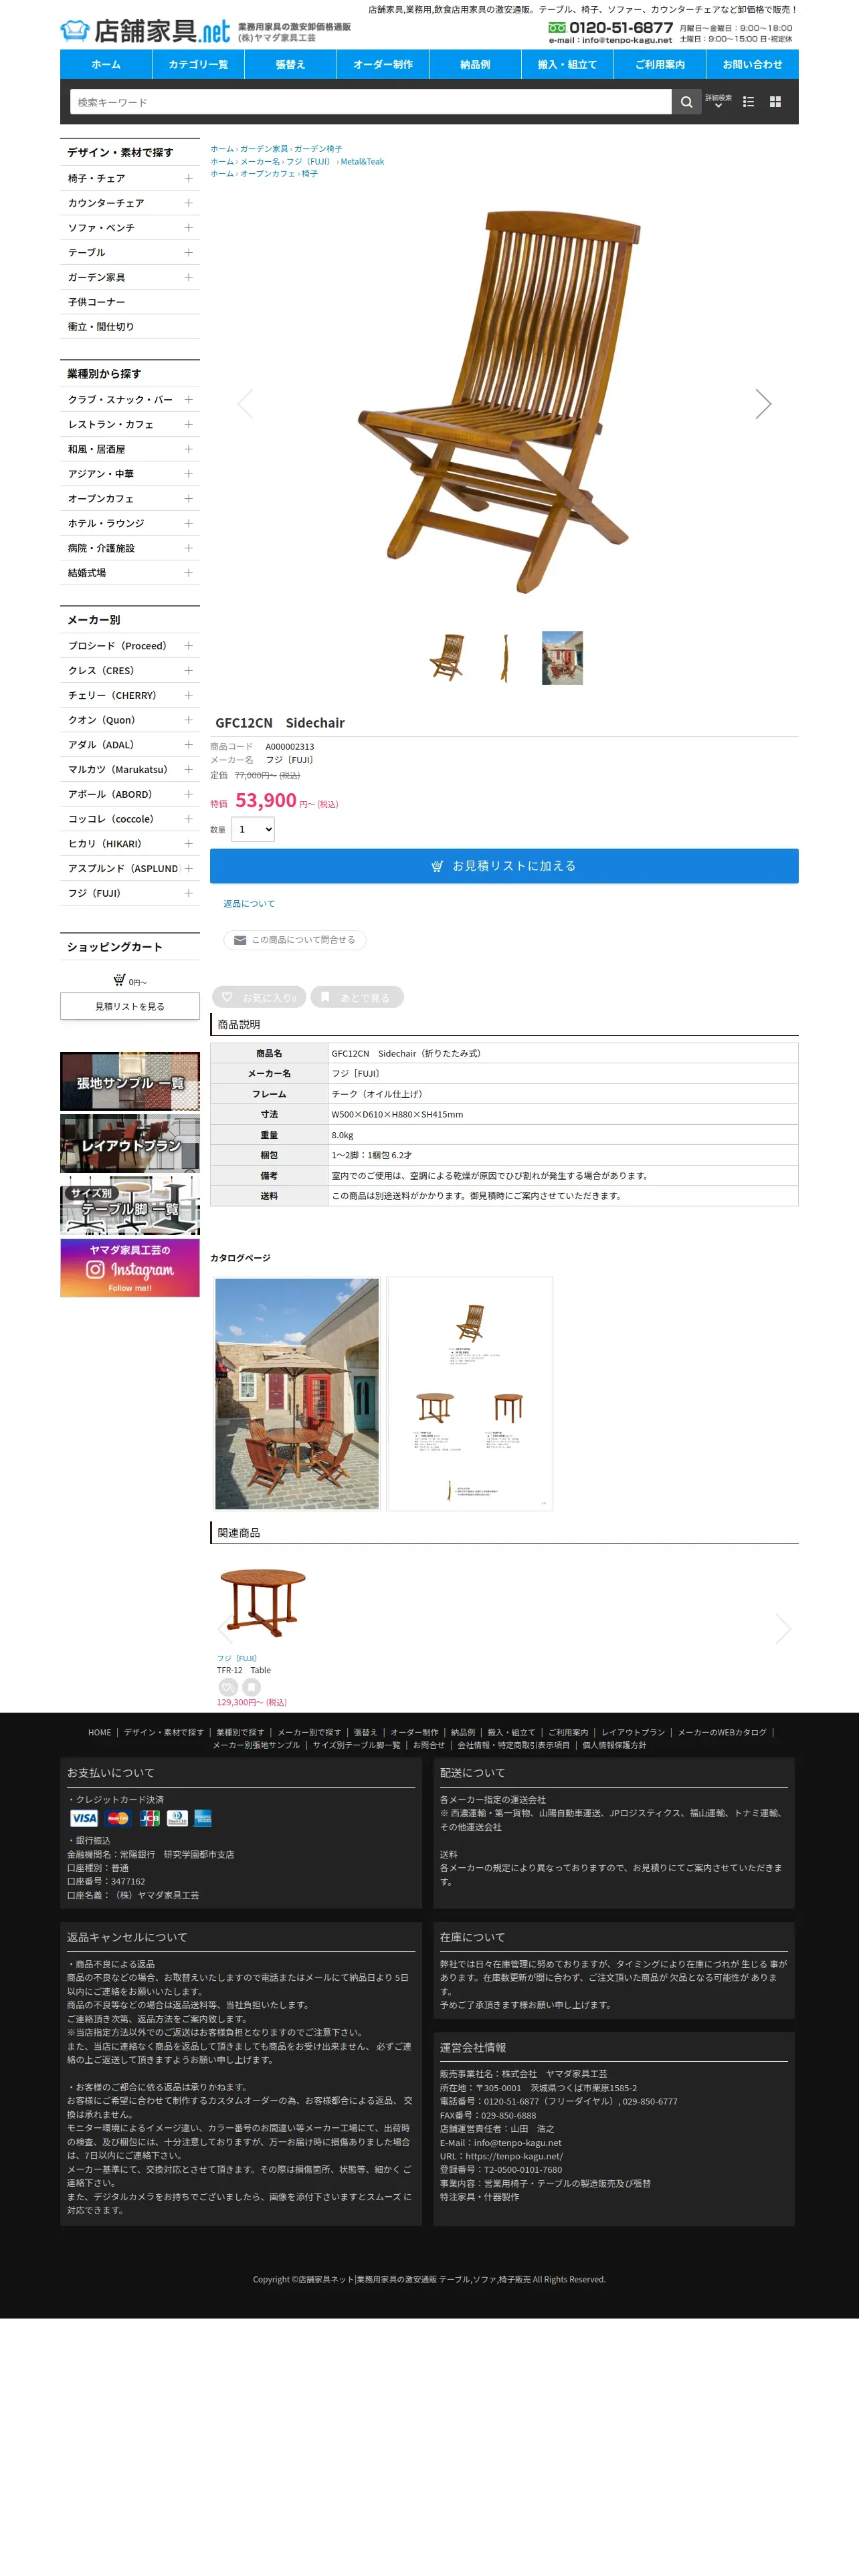Open the https://tenpo-kagu.net/ URL in footer
Screen dimensions: 859x2576
point(514,2156)
